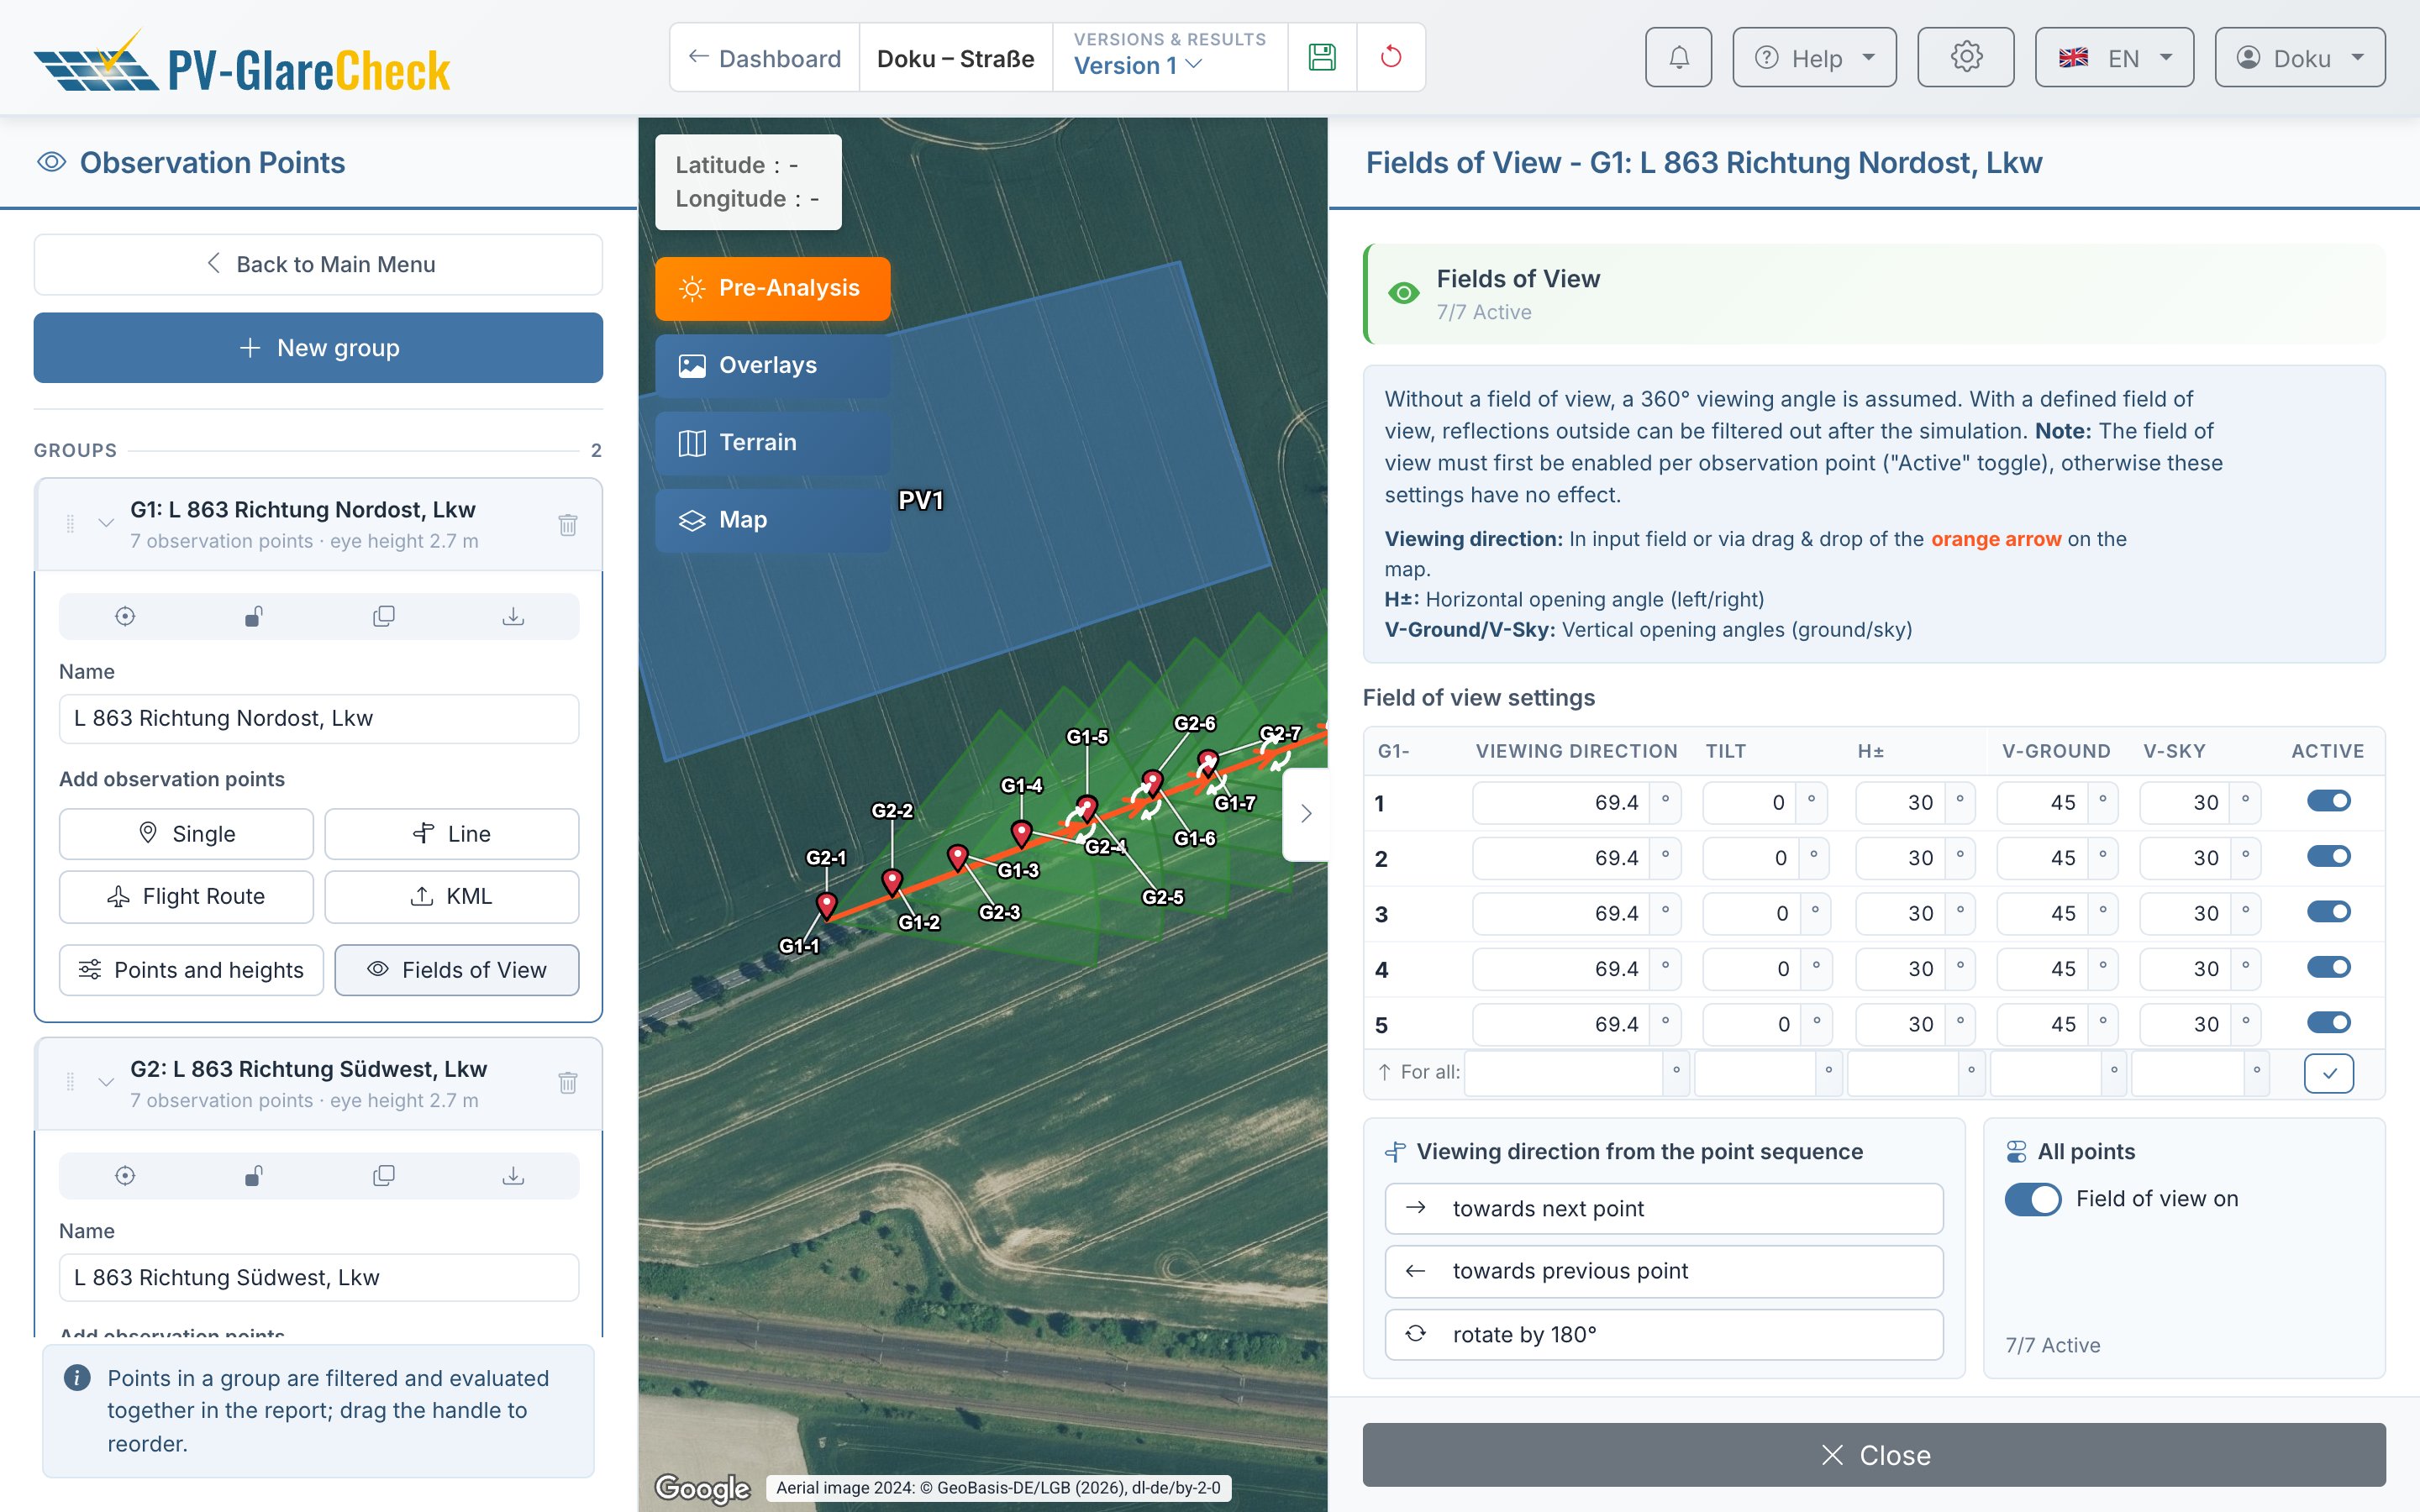This screenshot has height=1512, width=2420.
Task: Center map on G2 group crosshair icon
Action: [x=125, y=1176]
